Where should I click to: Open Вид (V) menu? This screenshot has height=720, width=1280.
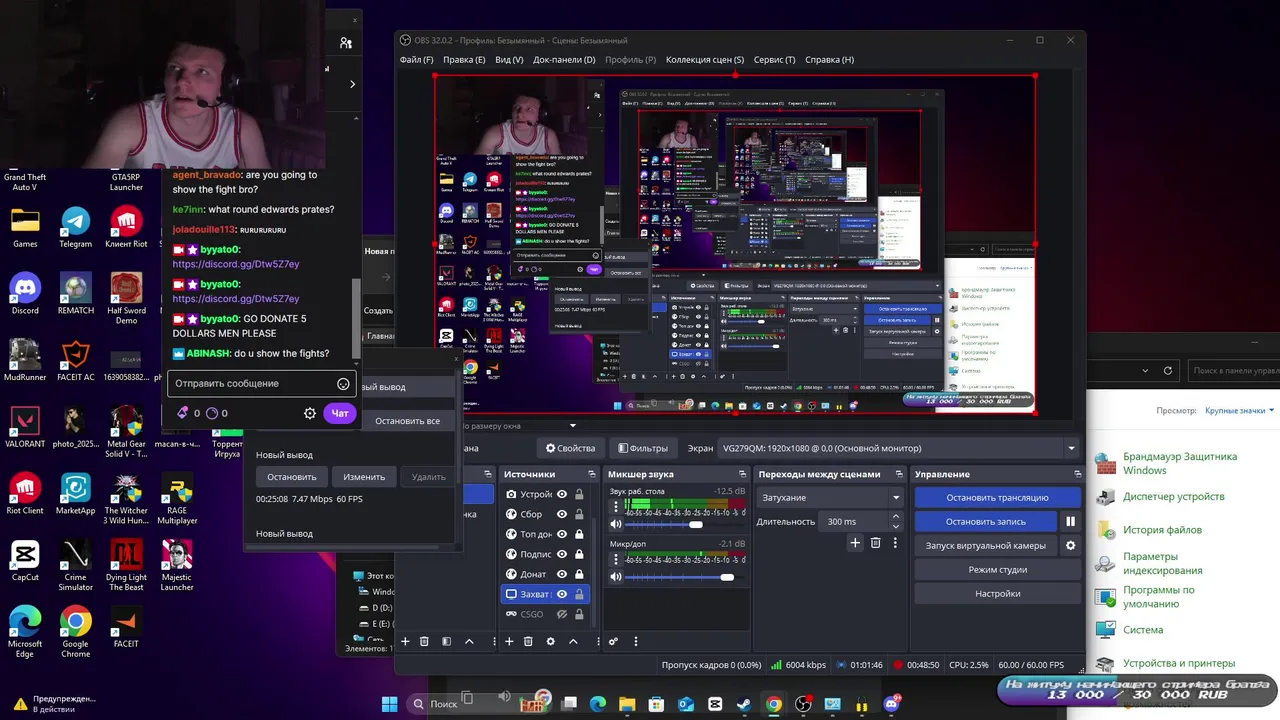[x=509, y=59]
